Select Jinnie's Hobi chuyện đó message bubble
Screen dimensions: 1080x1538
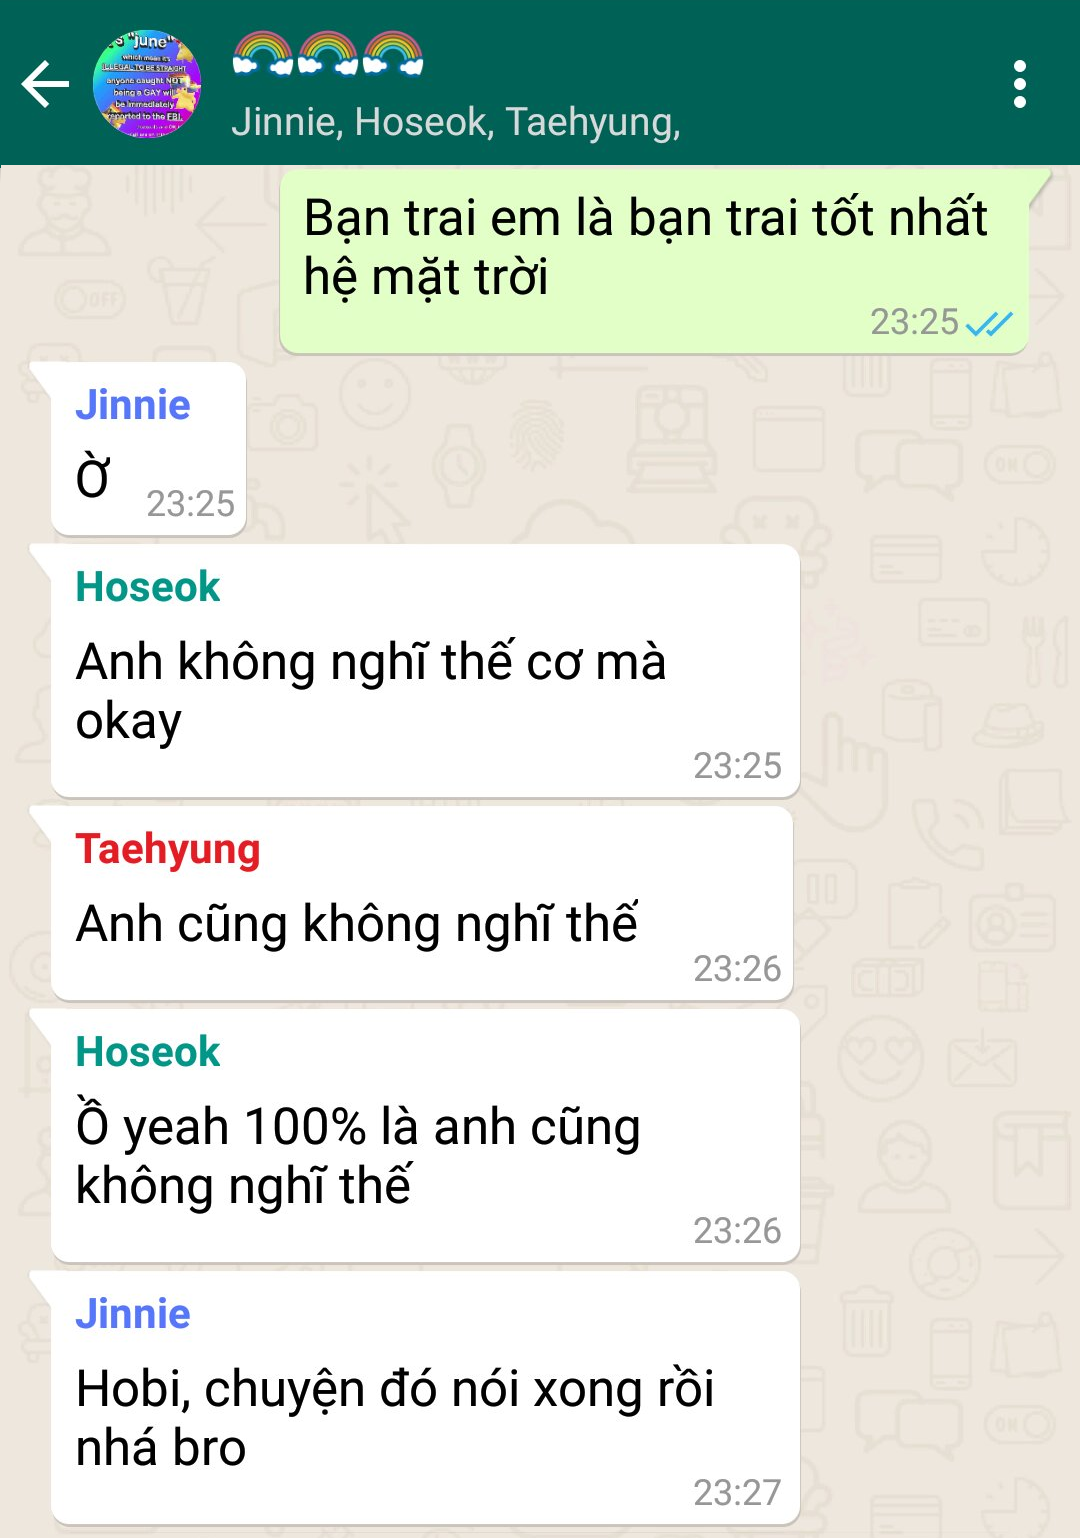pyautogui.click(x=425, y=1398)
